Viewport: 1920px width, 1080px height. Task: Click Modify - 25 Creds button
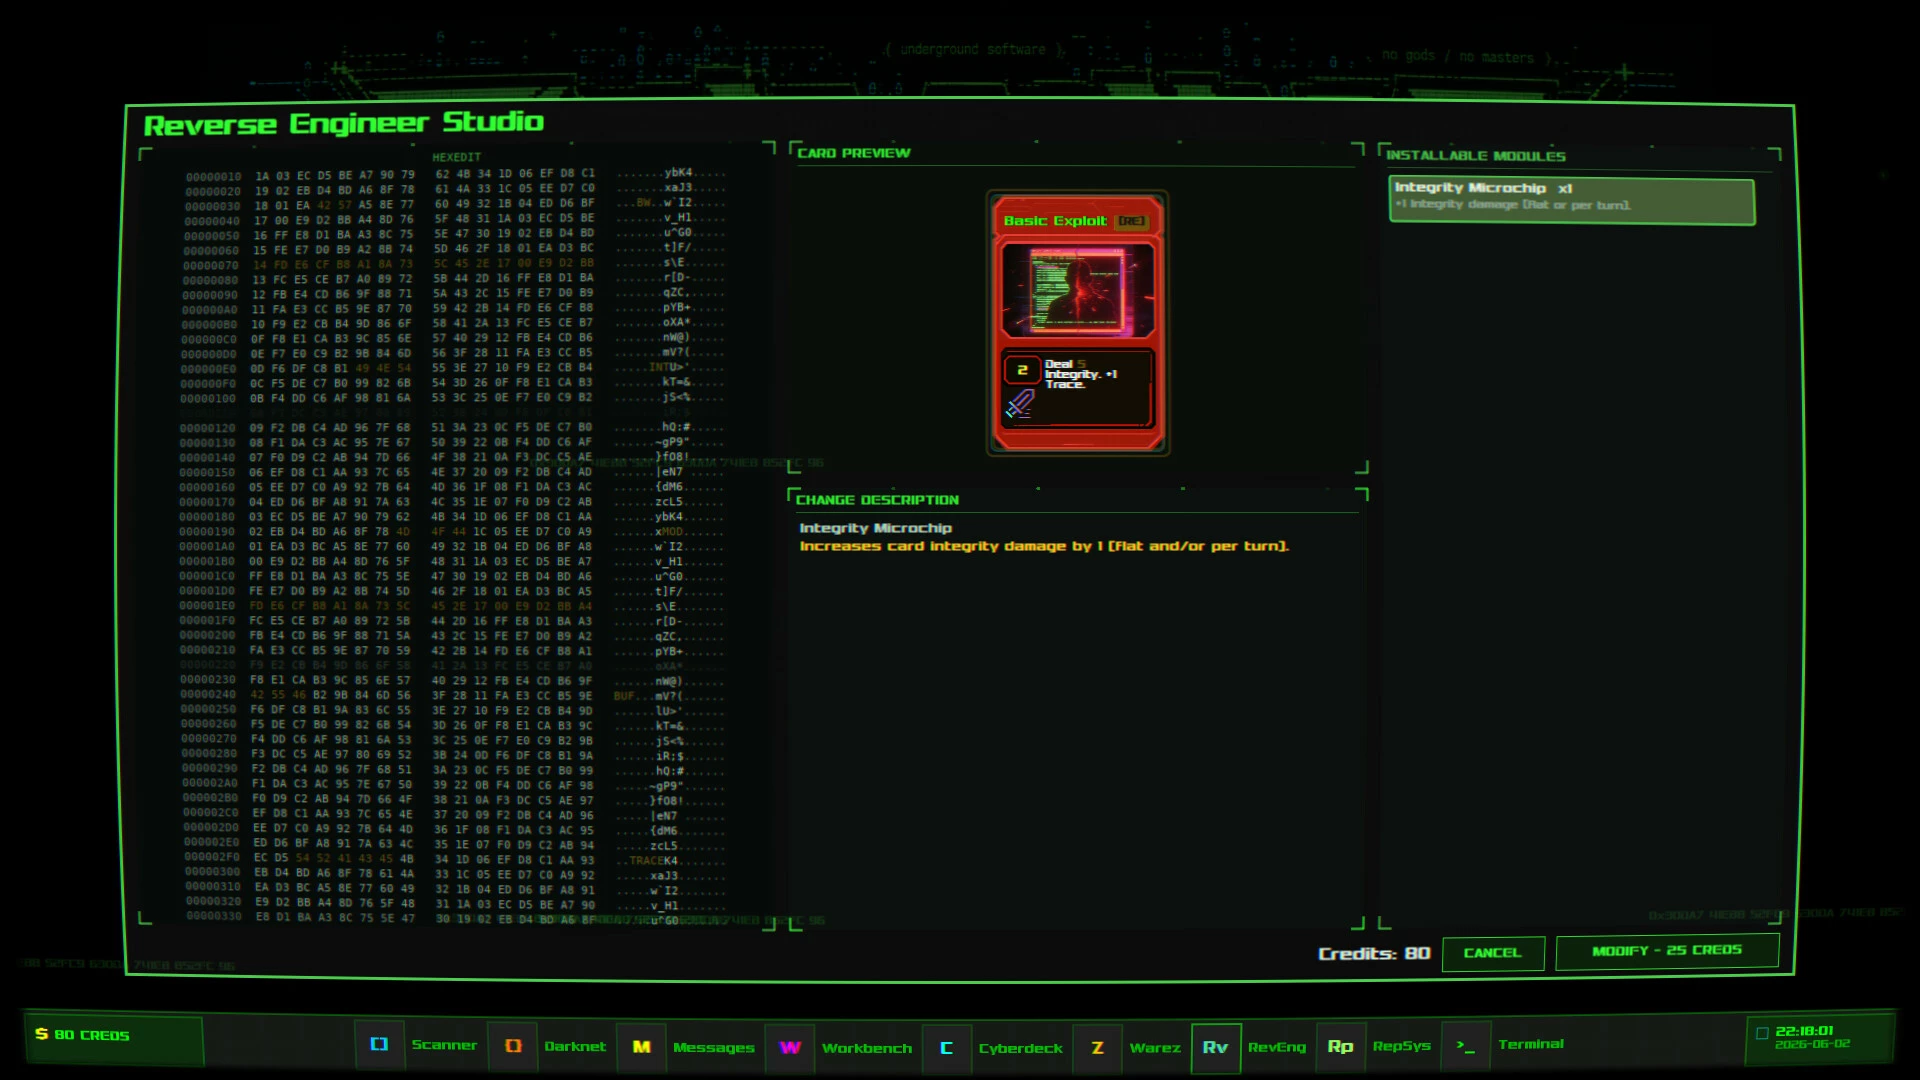tap(1667, 951)
